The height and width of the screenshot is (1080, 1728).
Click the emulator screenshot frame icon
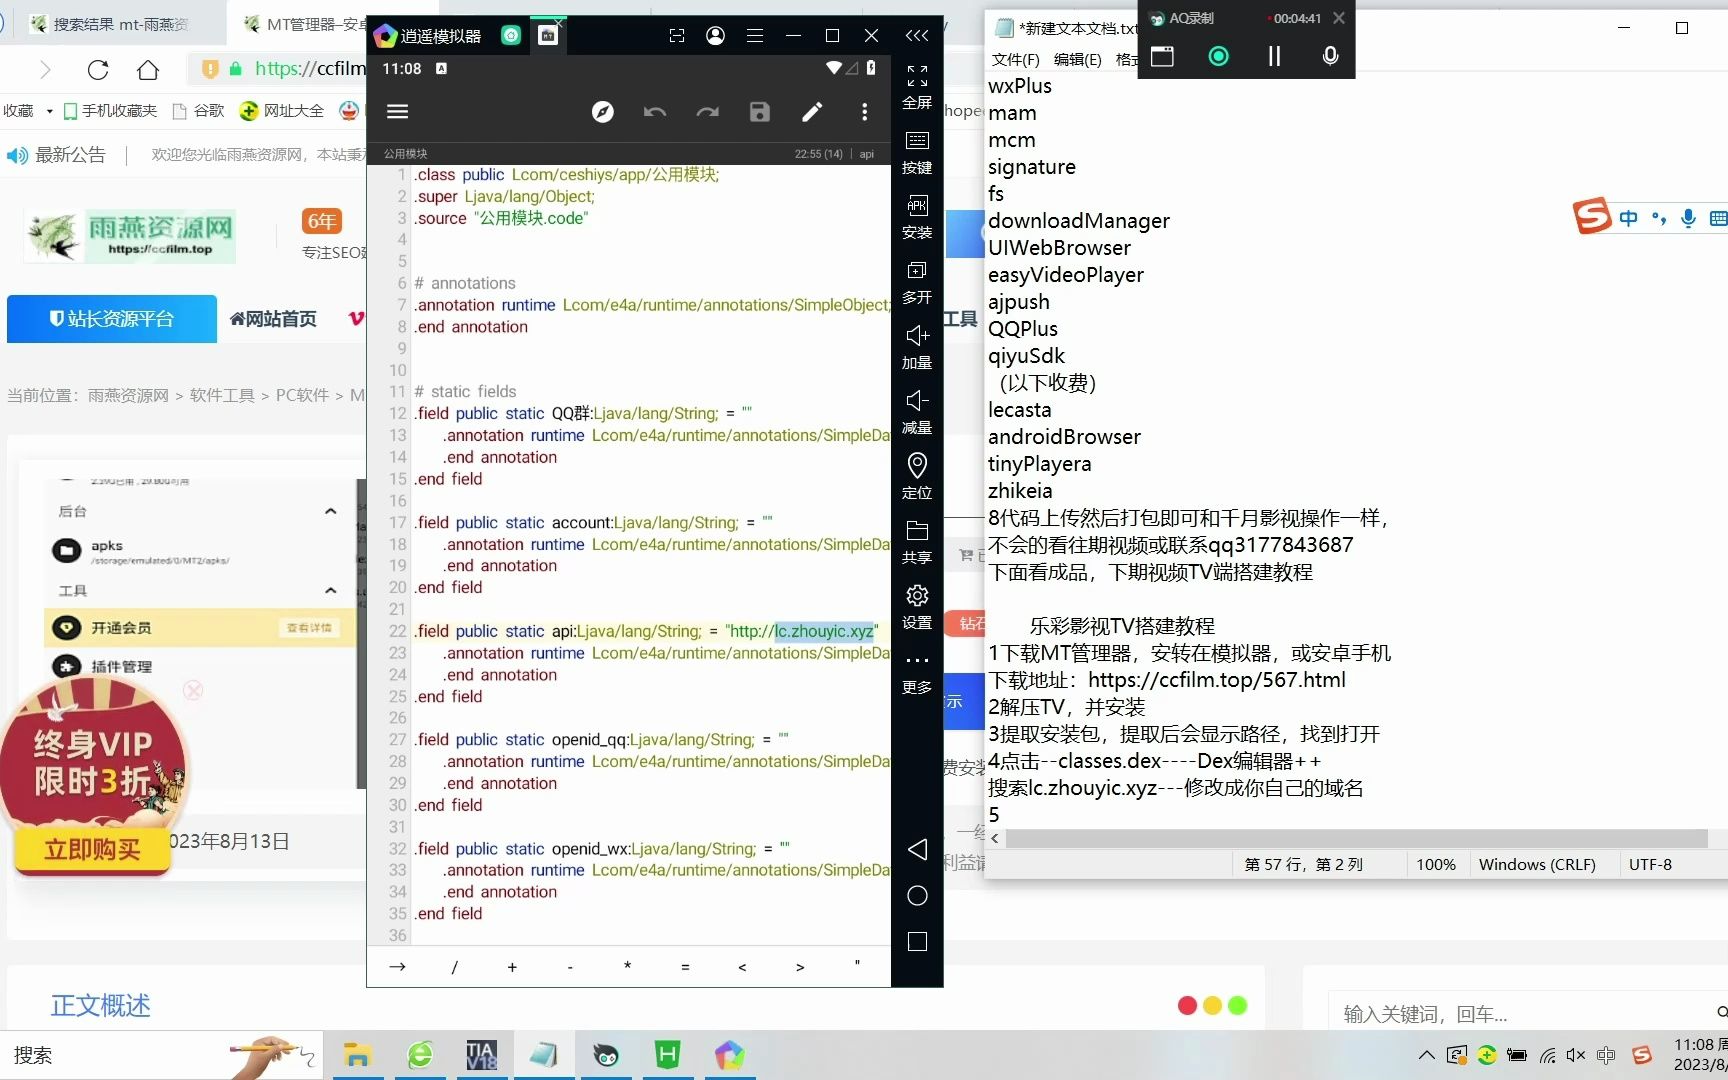pos(677,36)
